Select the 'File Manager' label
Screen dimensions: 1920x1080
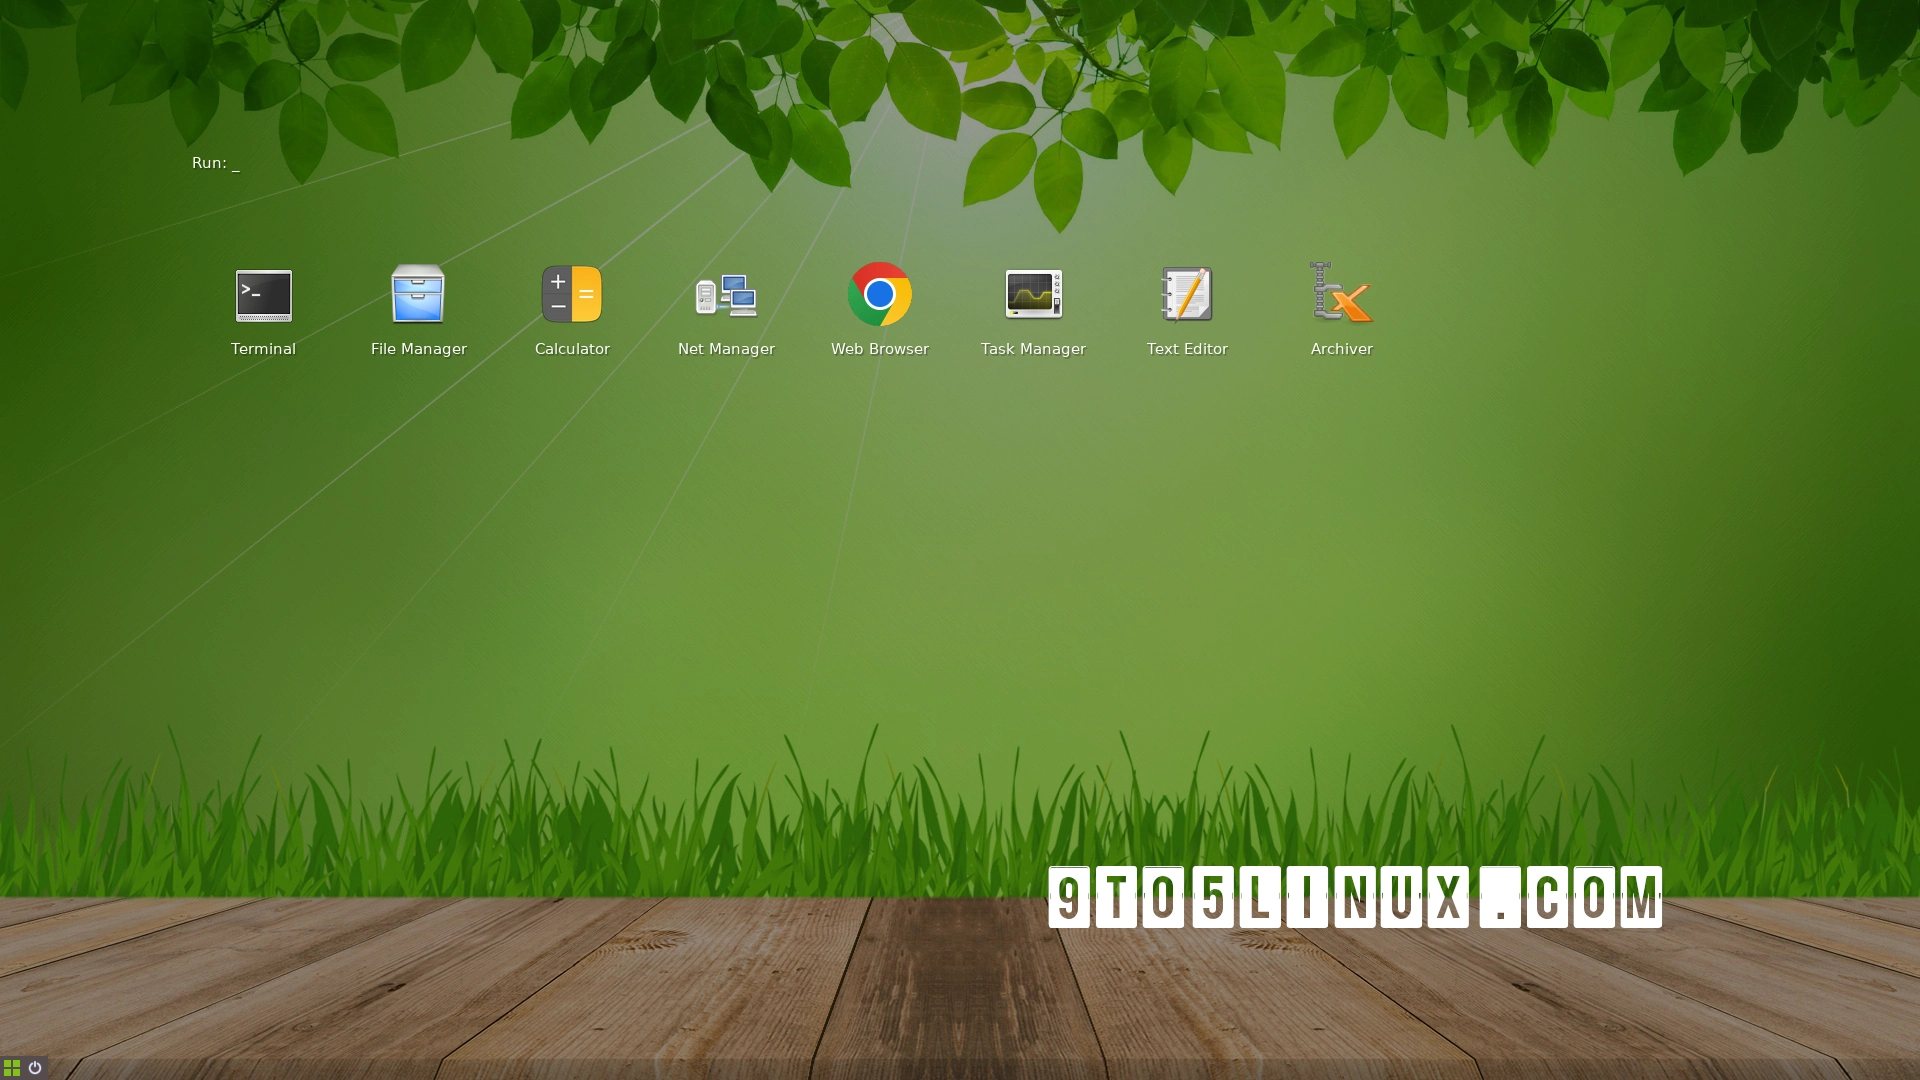(419, 349)
